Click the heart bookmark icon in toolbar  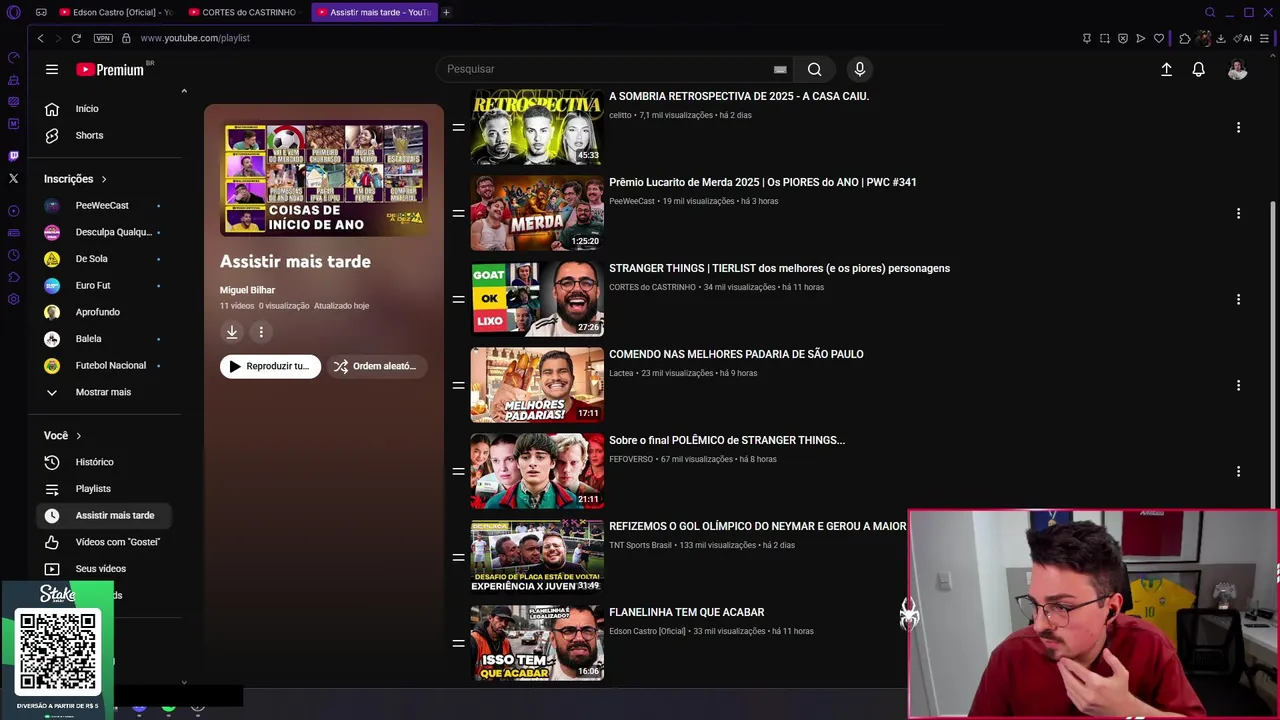[1159, 38]
